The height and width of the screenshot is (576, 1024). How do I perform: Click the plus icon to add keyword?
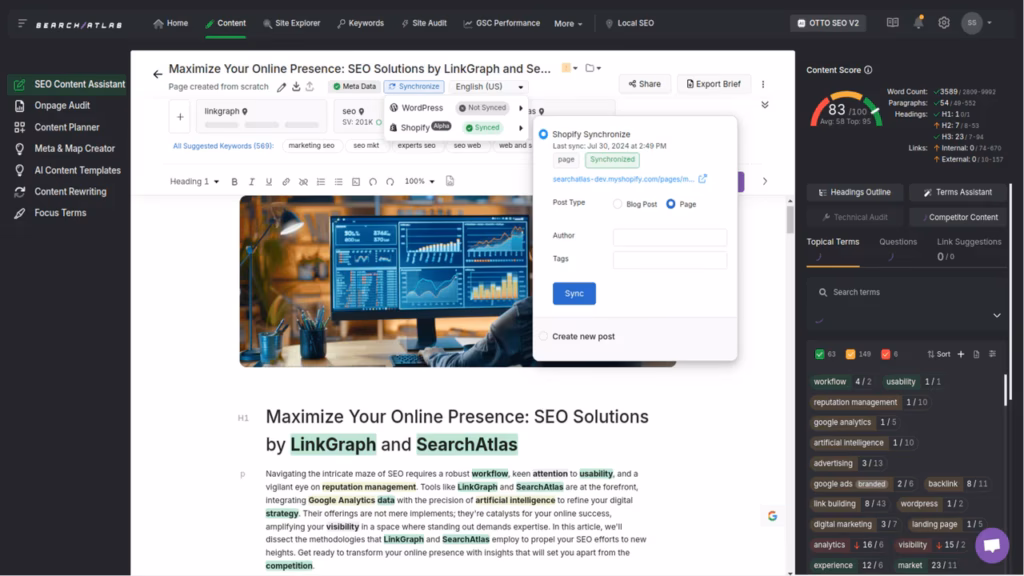coord(180,116)
